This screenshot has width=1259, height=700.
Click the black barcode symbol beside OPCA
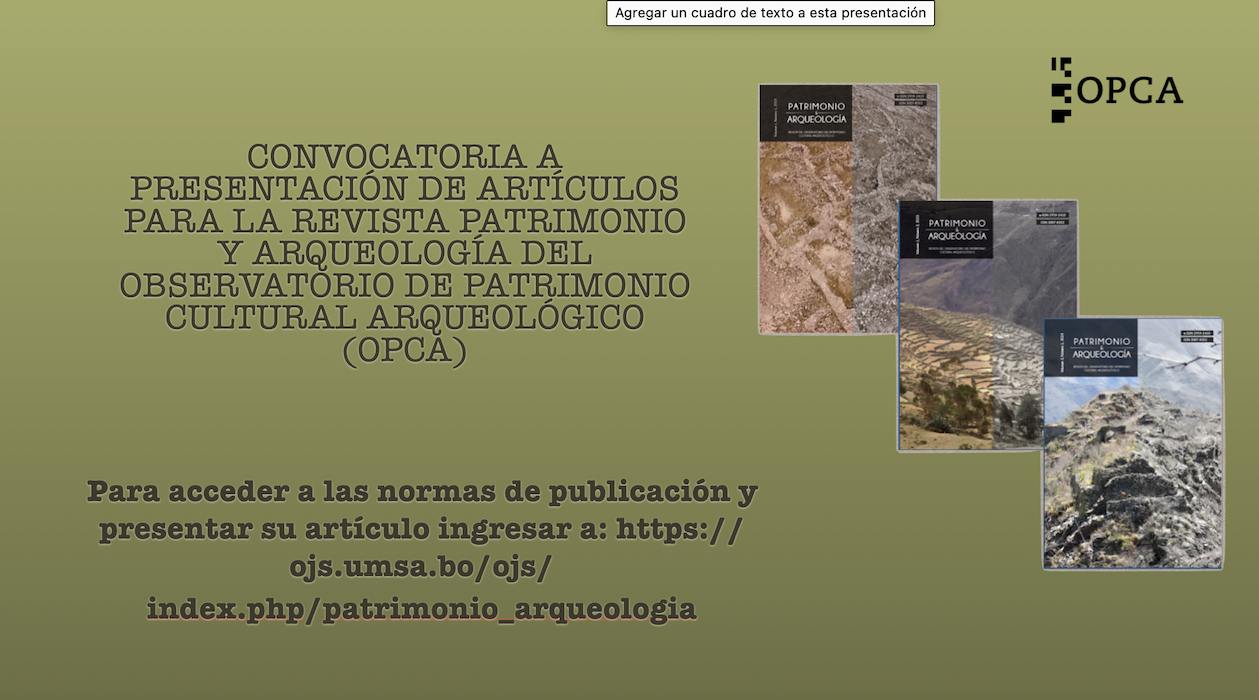coord(1062,91)
